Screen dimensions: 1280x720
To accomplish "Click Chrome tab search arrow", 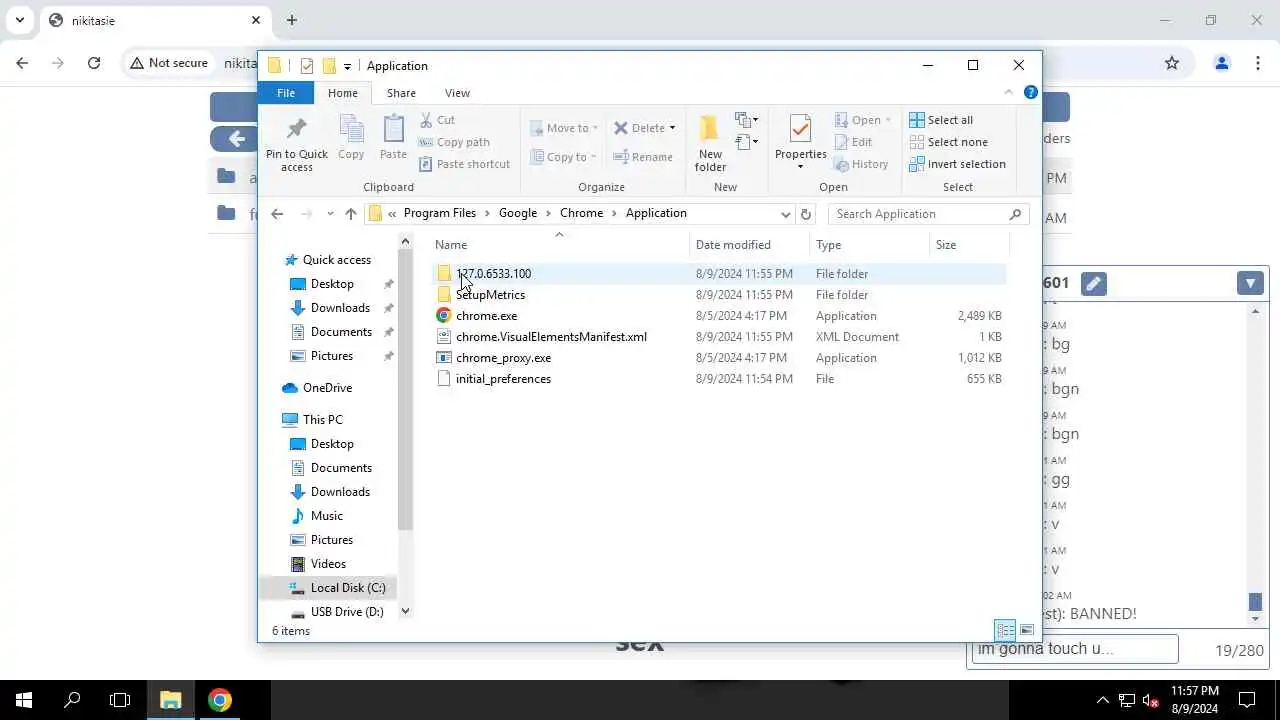I will (19, 20).
